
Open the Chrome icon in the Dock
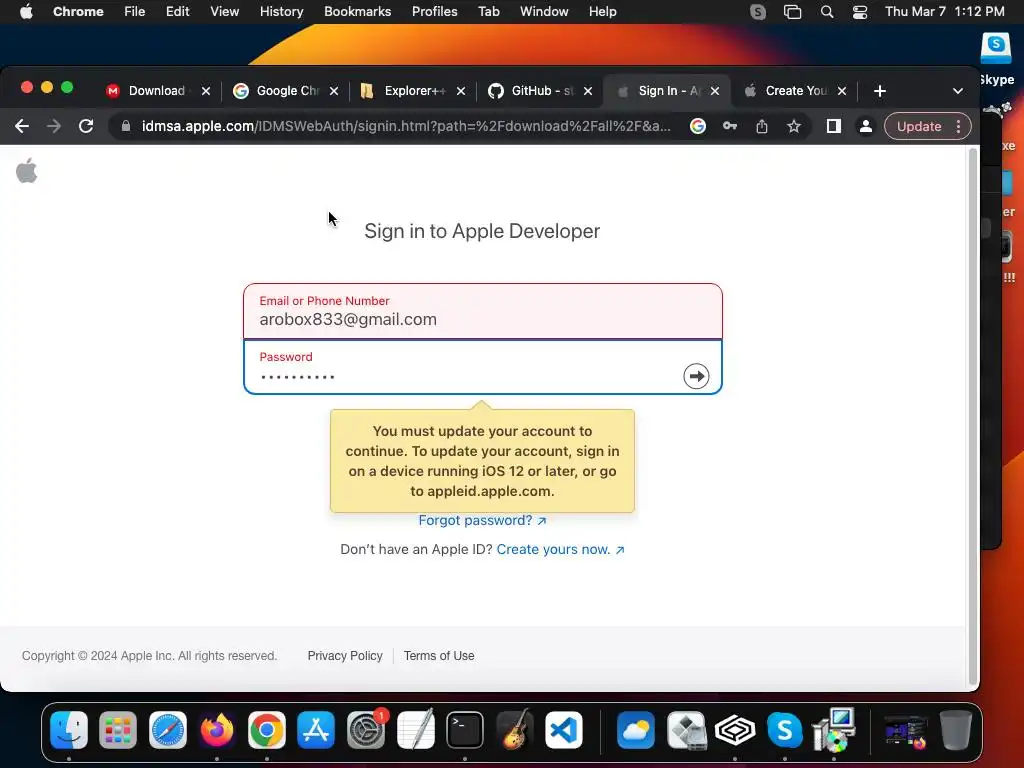[266, 729]
